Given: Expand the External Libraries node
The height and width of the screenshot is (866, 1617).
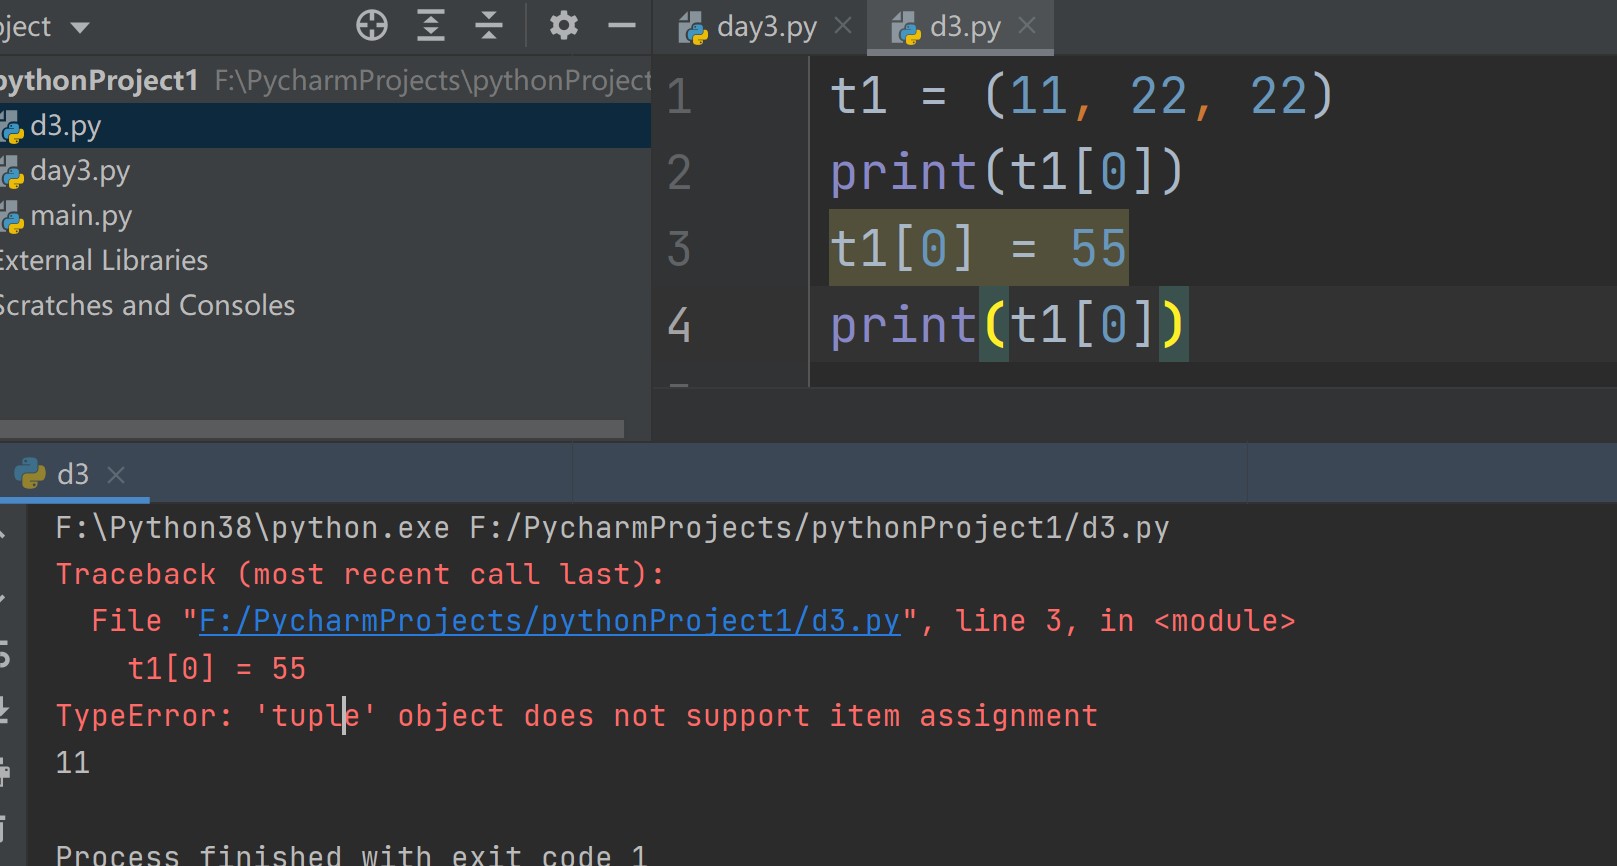Looking at the screenshot, I should tap(104, 261).
